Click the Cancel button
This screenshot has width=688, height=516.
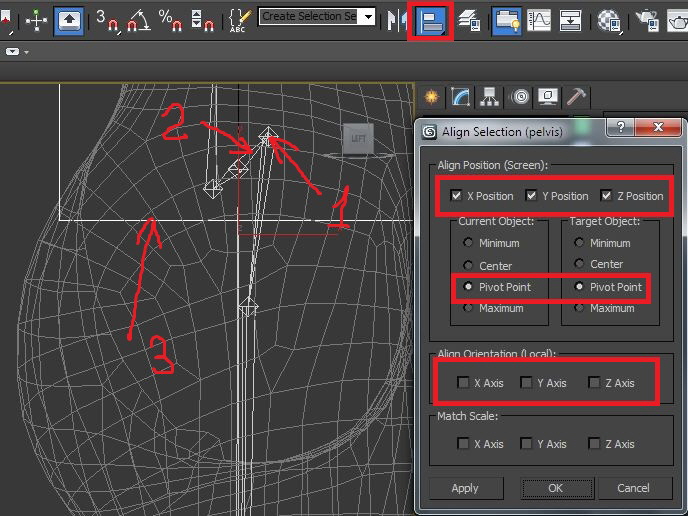[x=633, y=488]
